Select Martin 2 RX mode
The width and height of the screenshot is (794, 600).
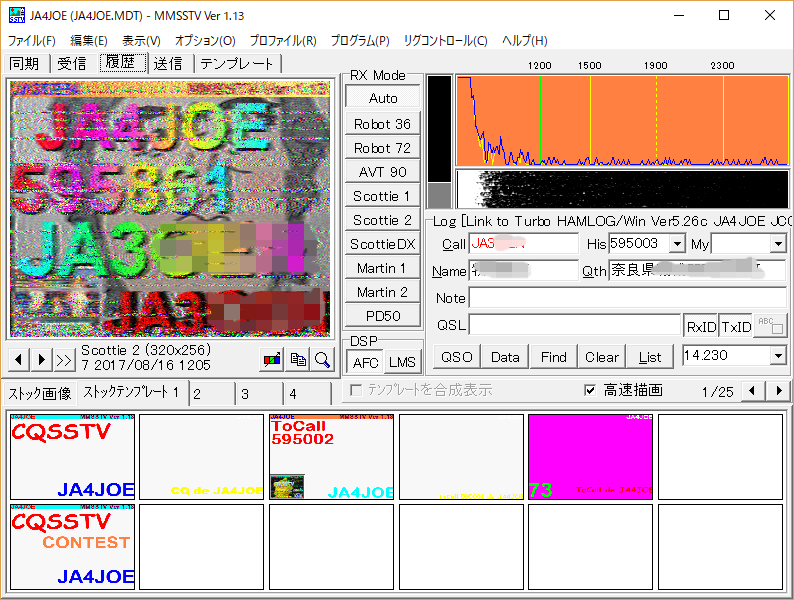[383, 292]
